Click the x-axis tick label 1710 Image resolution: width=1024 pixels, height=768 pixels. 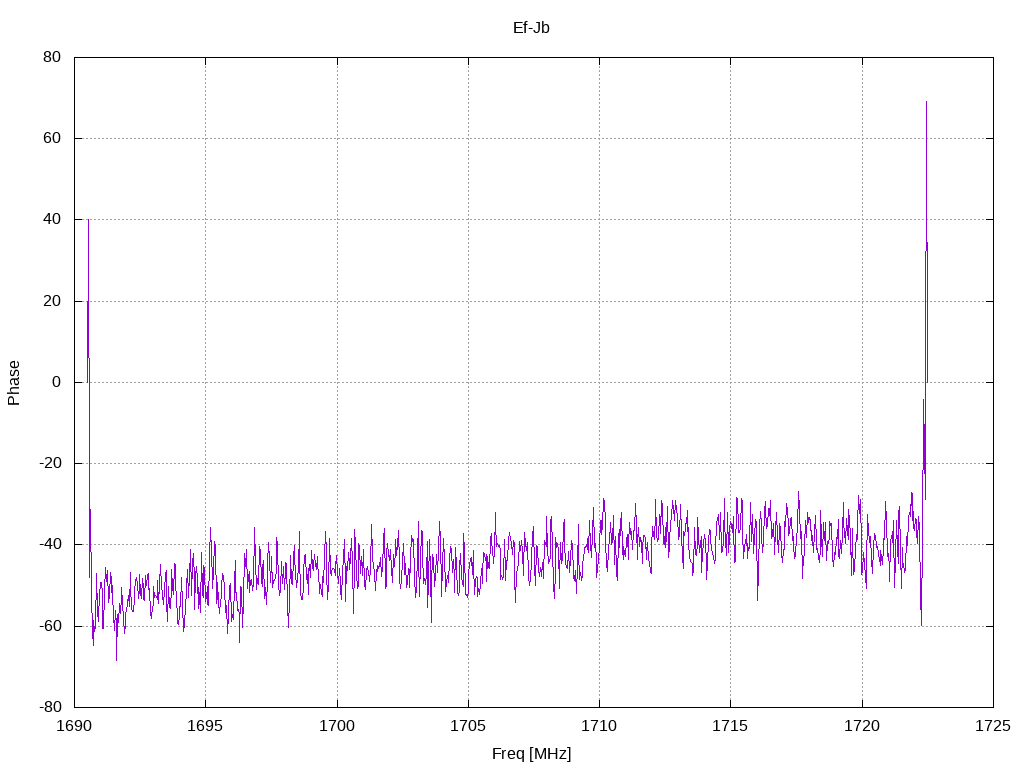[600, 726]
